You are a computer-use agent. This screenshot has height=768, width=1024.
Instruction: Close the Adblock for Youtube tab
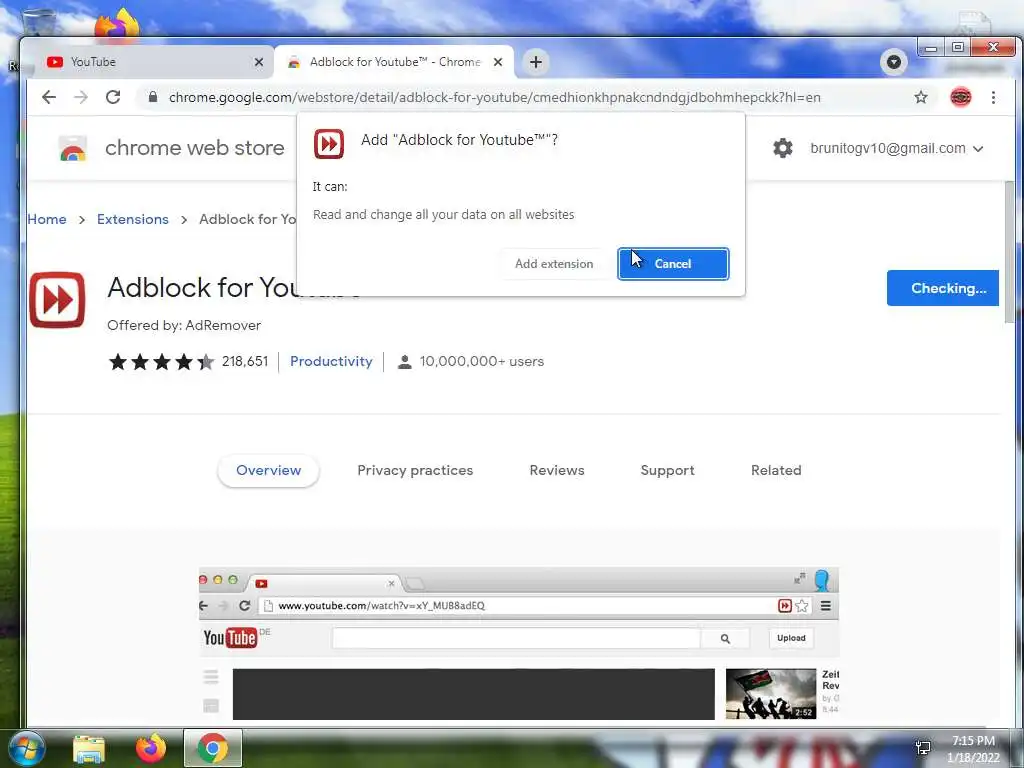[498, 62]
